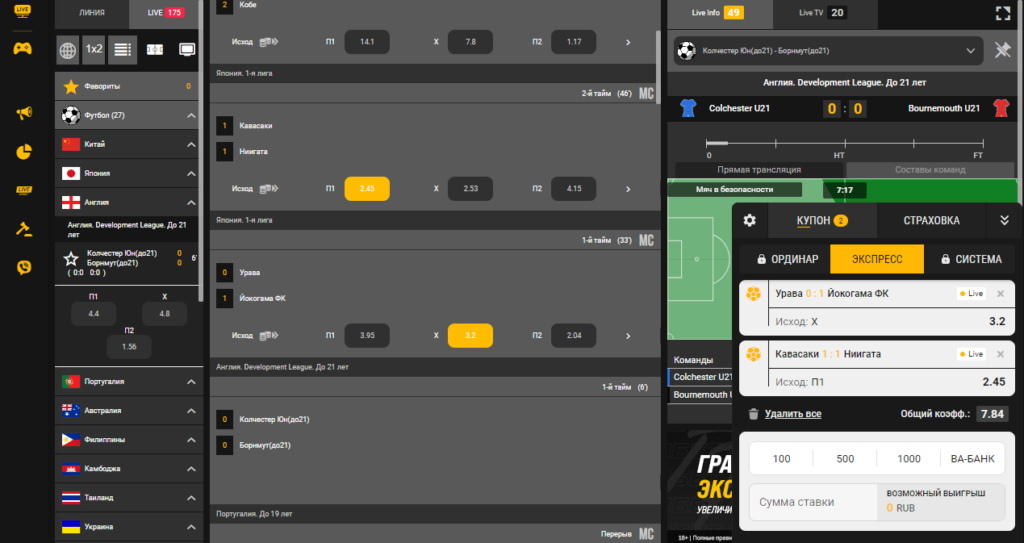
Task: Open Составы команд tab
Action: coord(930,170)
